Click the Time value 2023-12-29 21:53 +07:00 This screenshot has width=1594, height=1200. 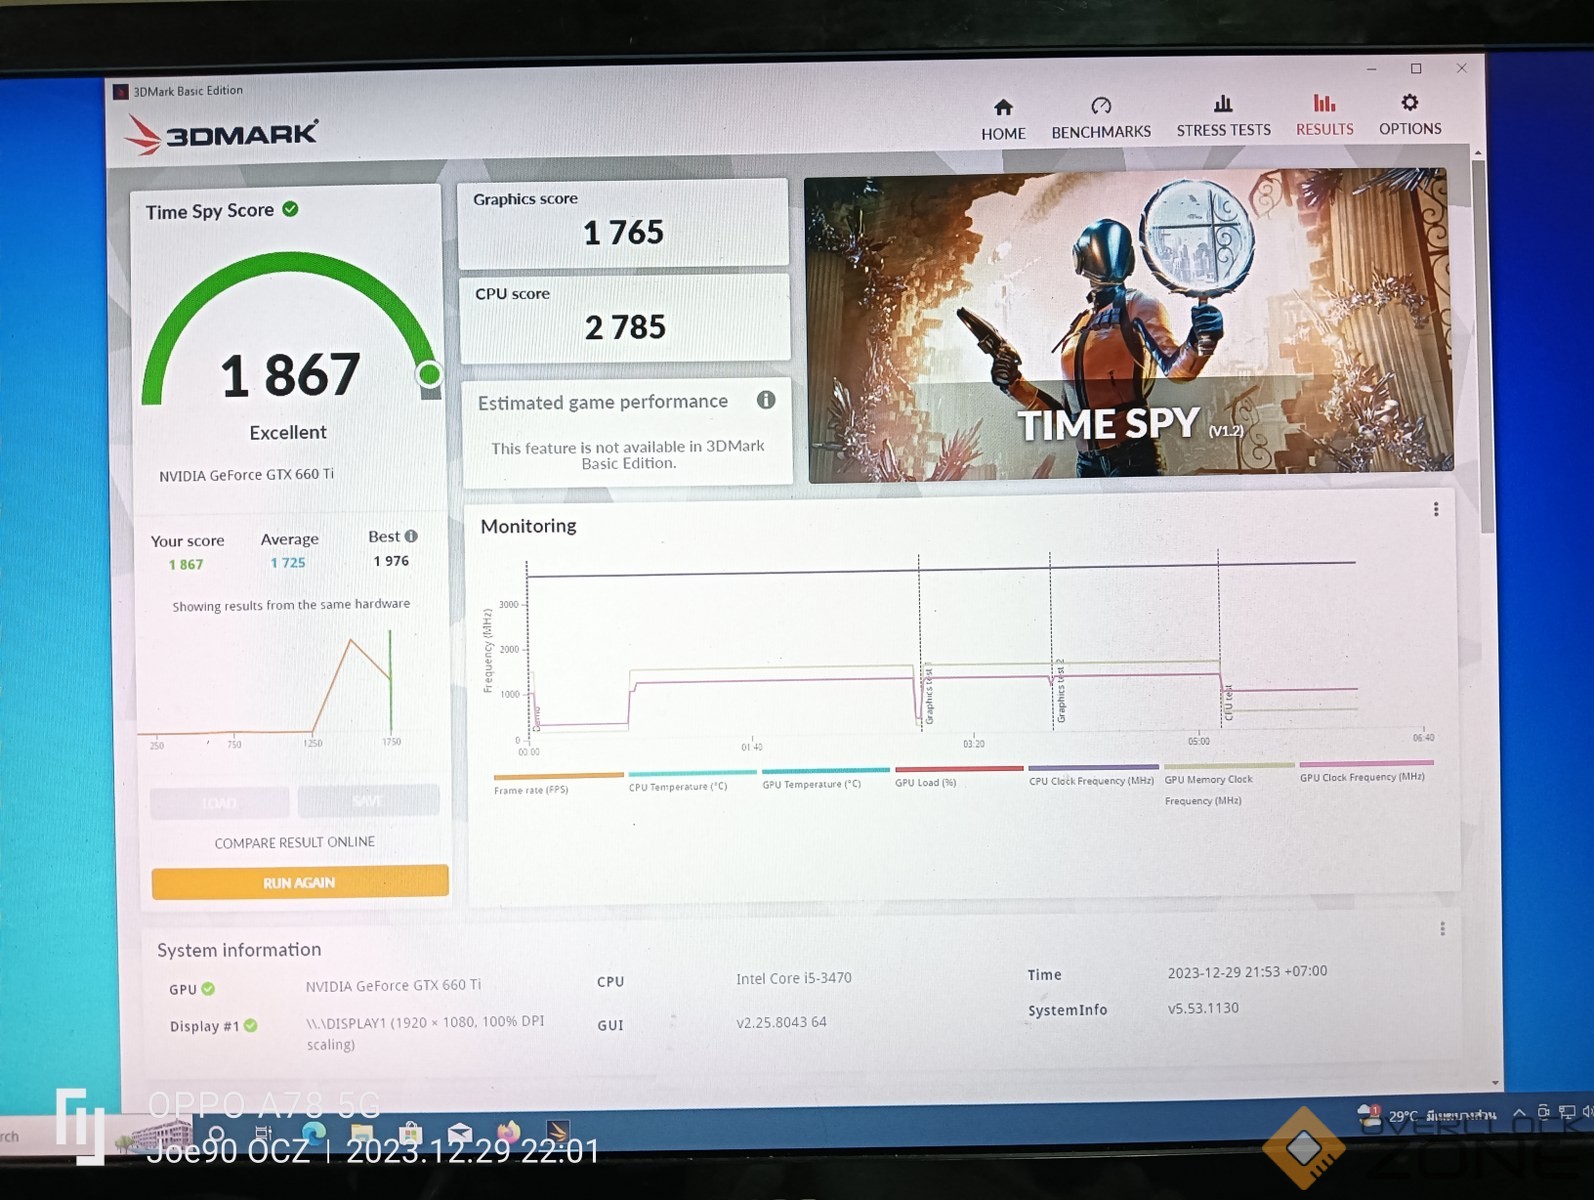pyautogui.click(x=1247, y=971)
